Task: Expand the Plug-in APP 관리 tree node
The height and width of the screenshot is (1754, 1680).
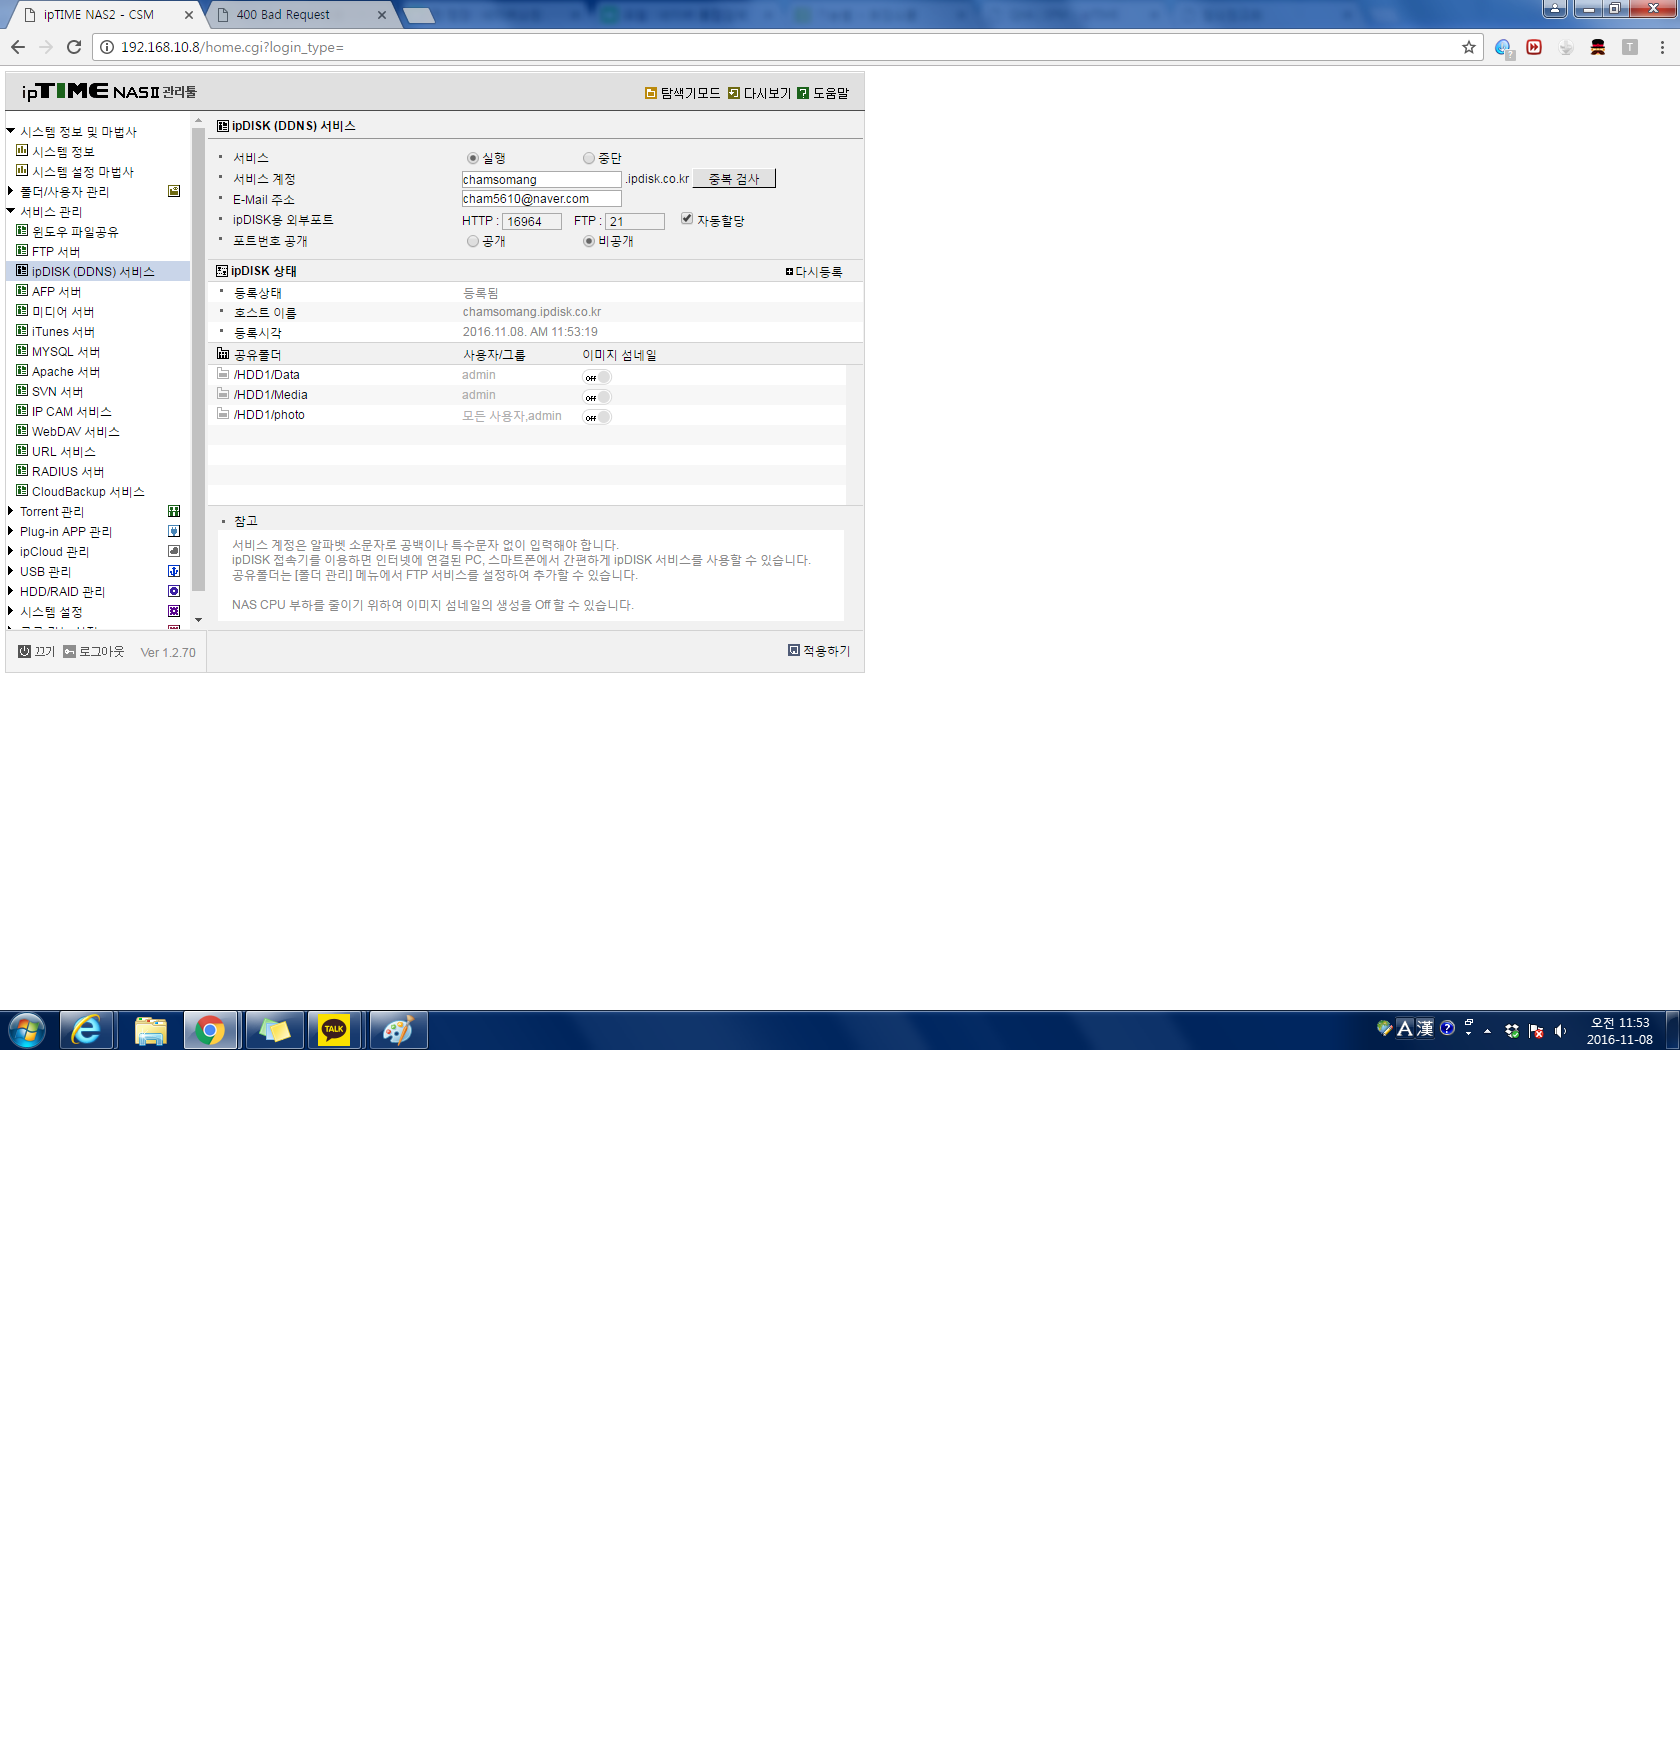Action: coord(11,531)
